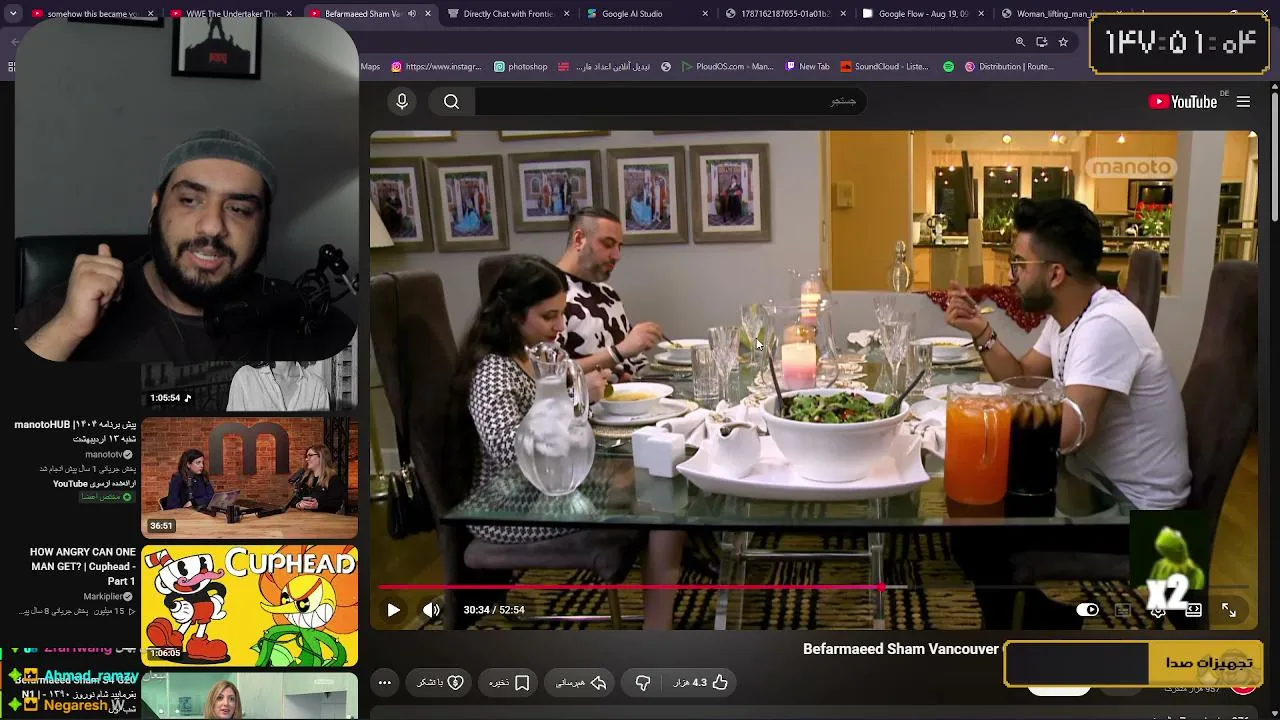Open the Distribution | Route bookmark

(1009, 67)
